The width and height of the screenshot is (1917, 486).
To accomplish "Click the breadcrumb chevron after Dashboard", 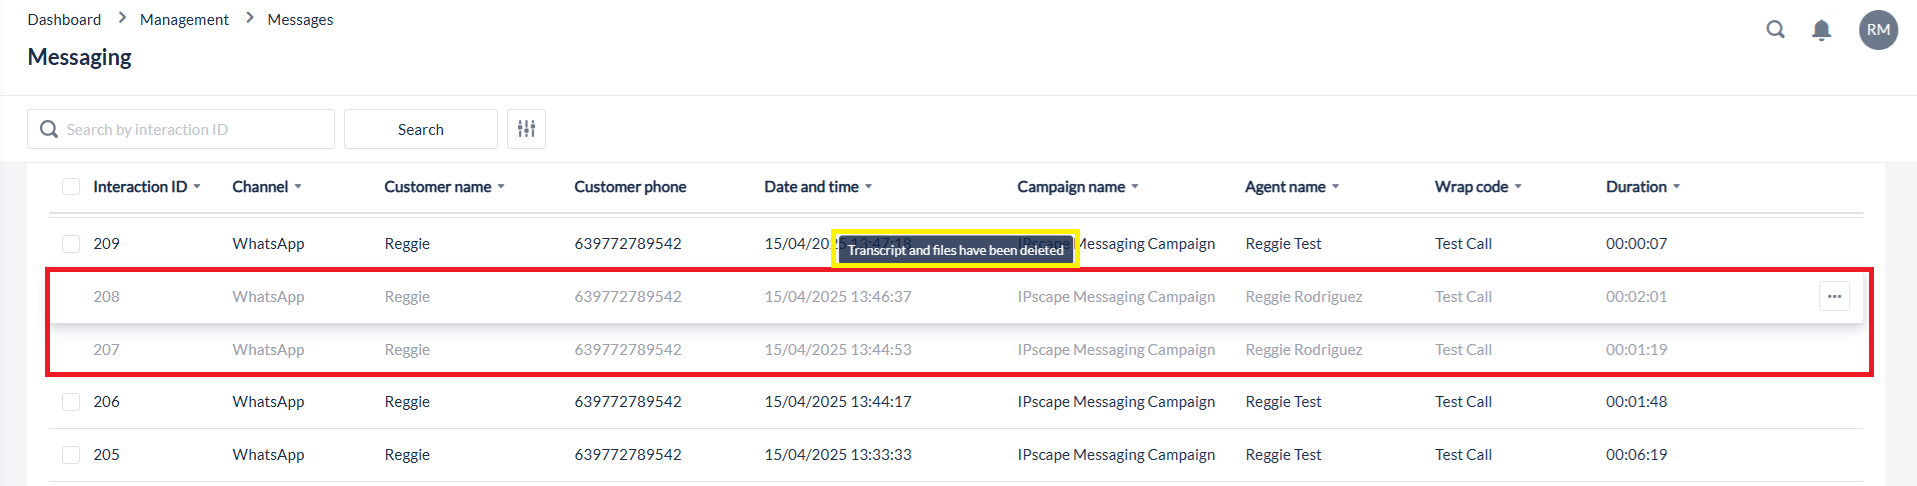I will (x=122, y=18).
